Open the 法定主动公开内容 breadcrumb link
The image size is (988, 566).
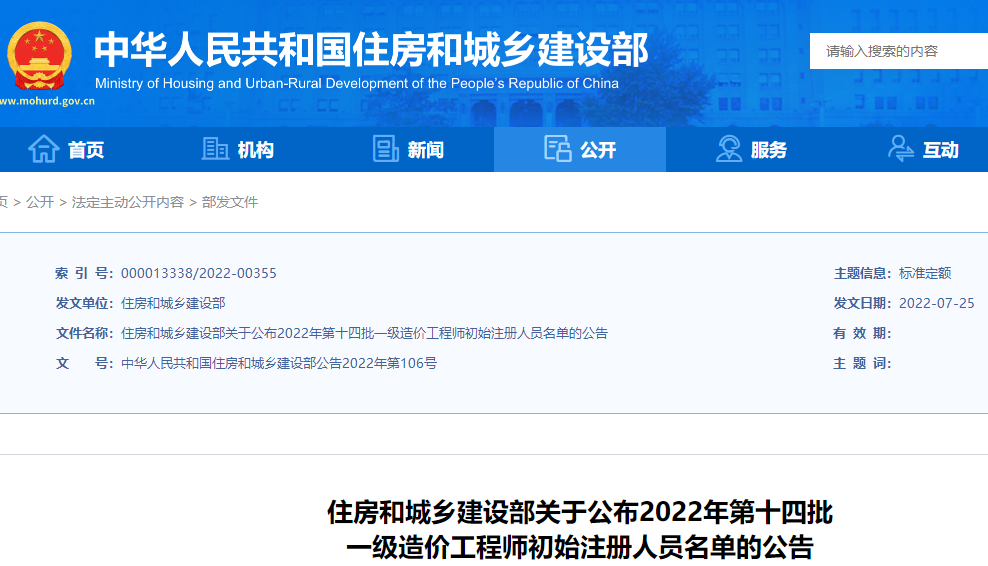click(x=128, y=202)
